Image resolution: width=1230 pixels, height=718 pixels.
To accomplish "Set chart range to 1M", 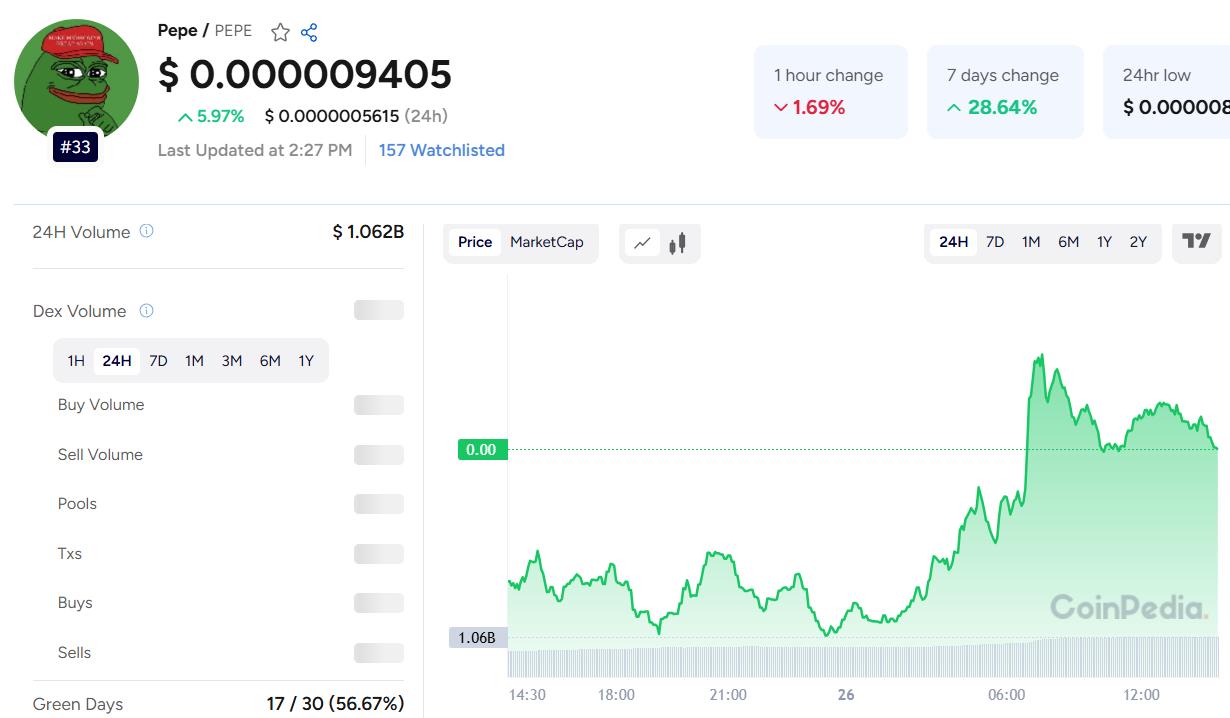I will coord(1031,242).
